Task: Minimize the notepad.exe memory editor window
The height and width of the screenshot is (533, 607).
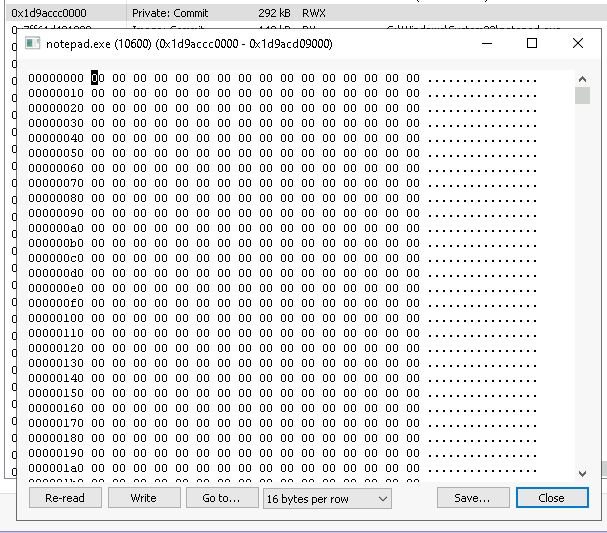Action: (485, 44)
